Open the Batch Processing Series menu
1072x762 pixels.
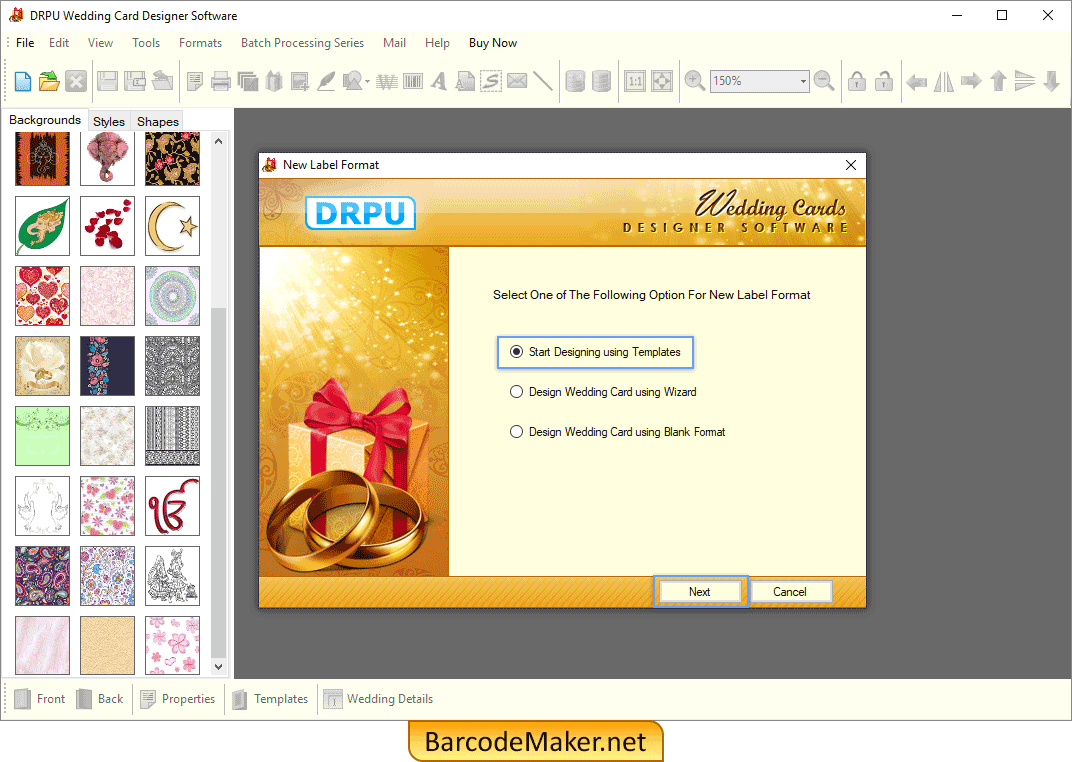302,43
